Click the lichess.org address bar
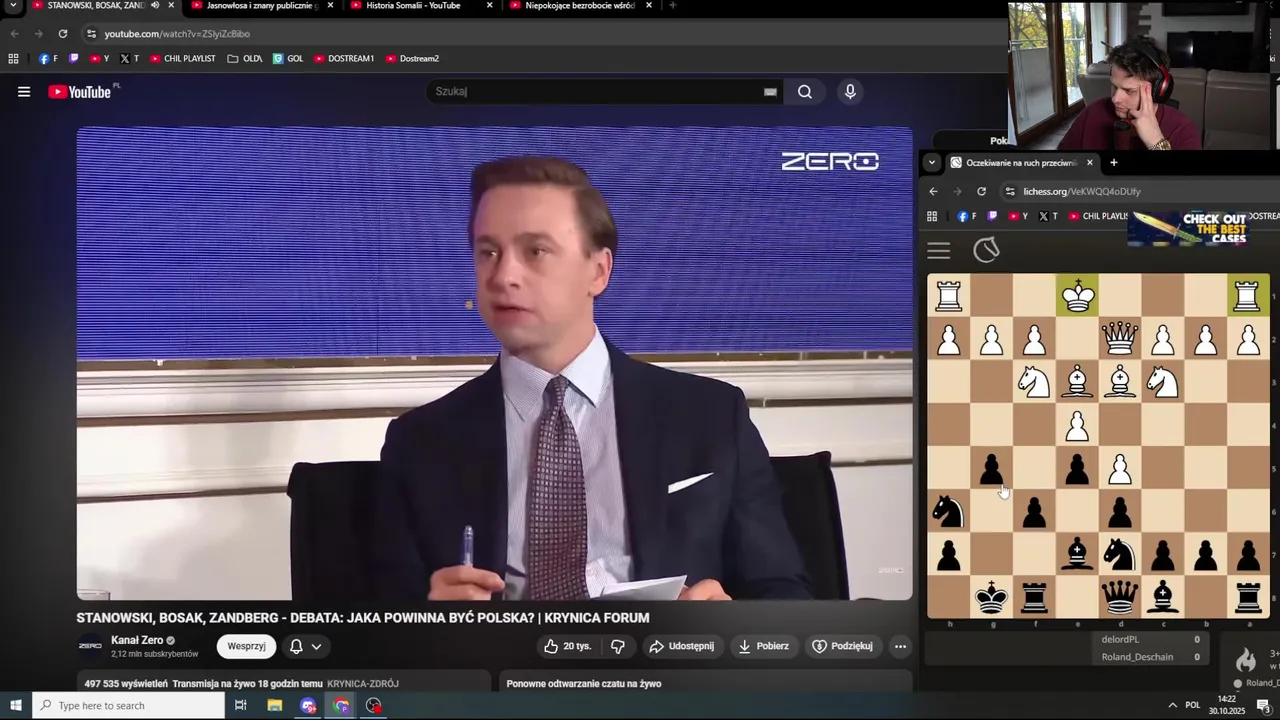Viewport: 1280px width, 720px height. [1081, 192]
